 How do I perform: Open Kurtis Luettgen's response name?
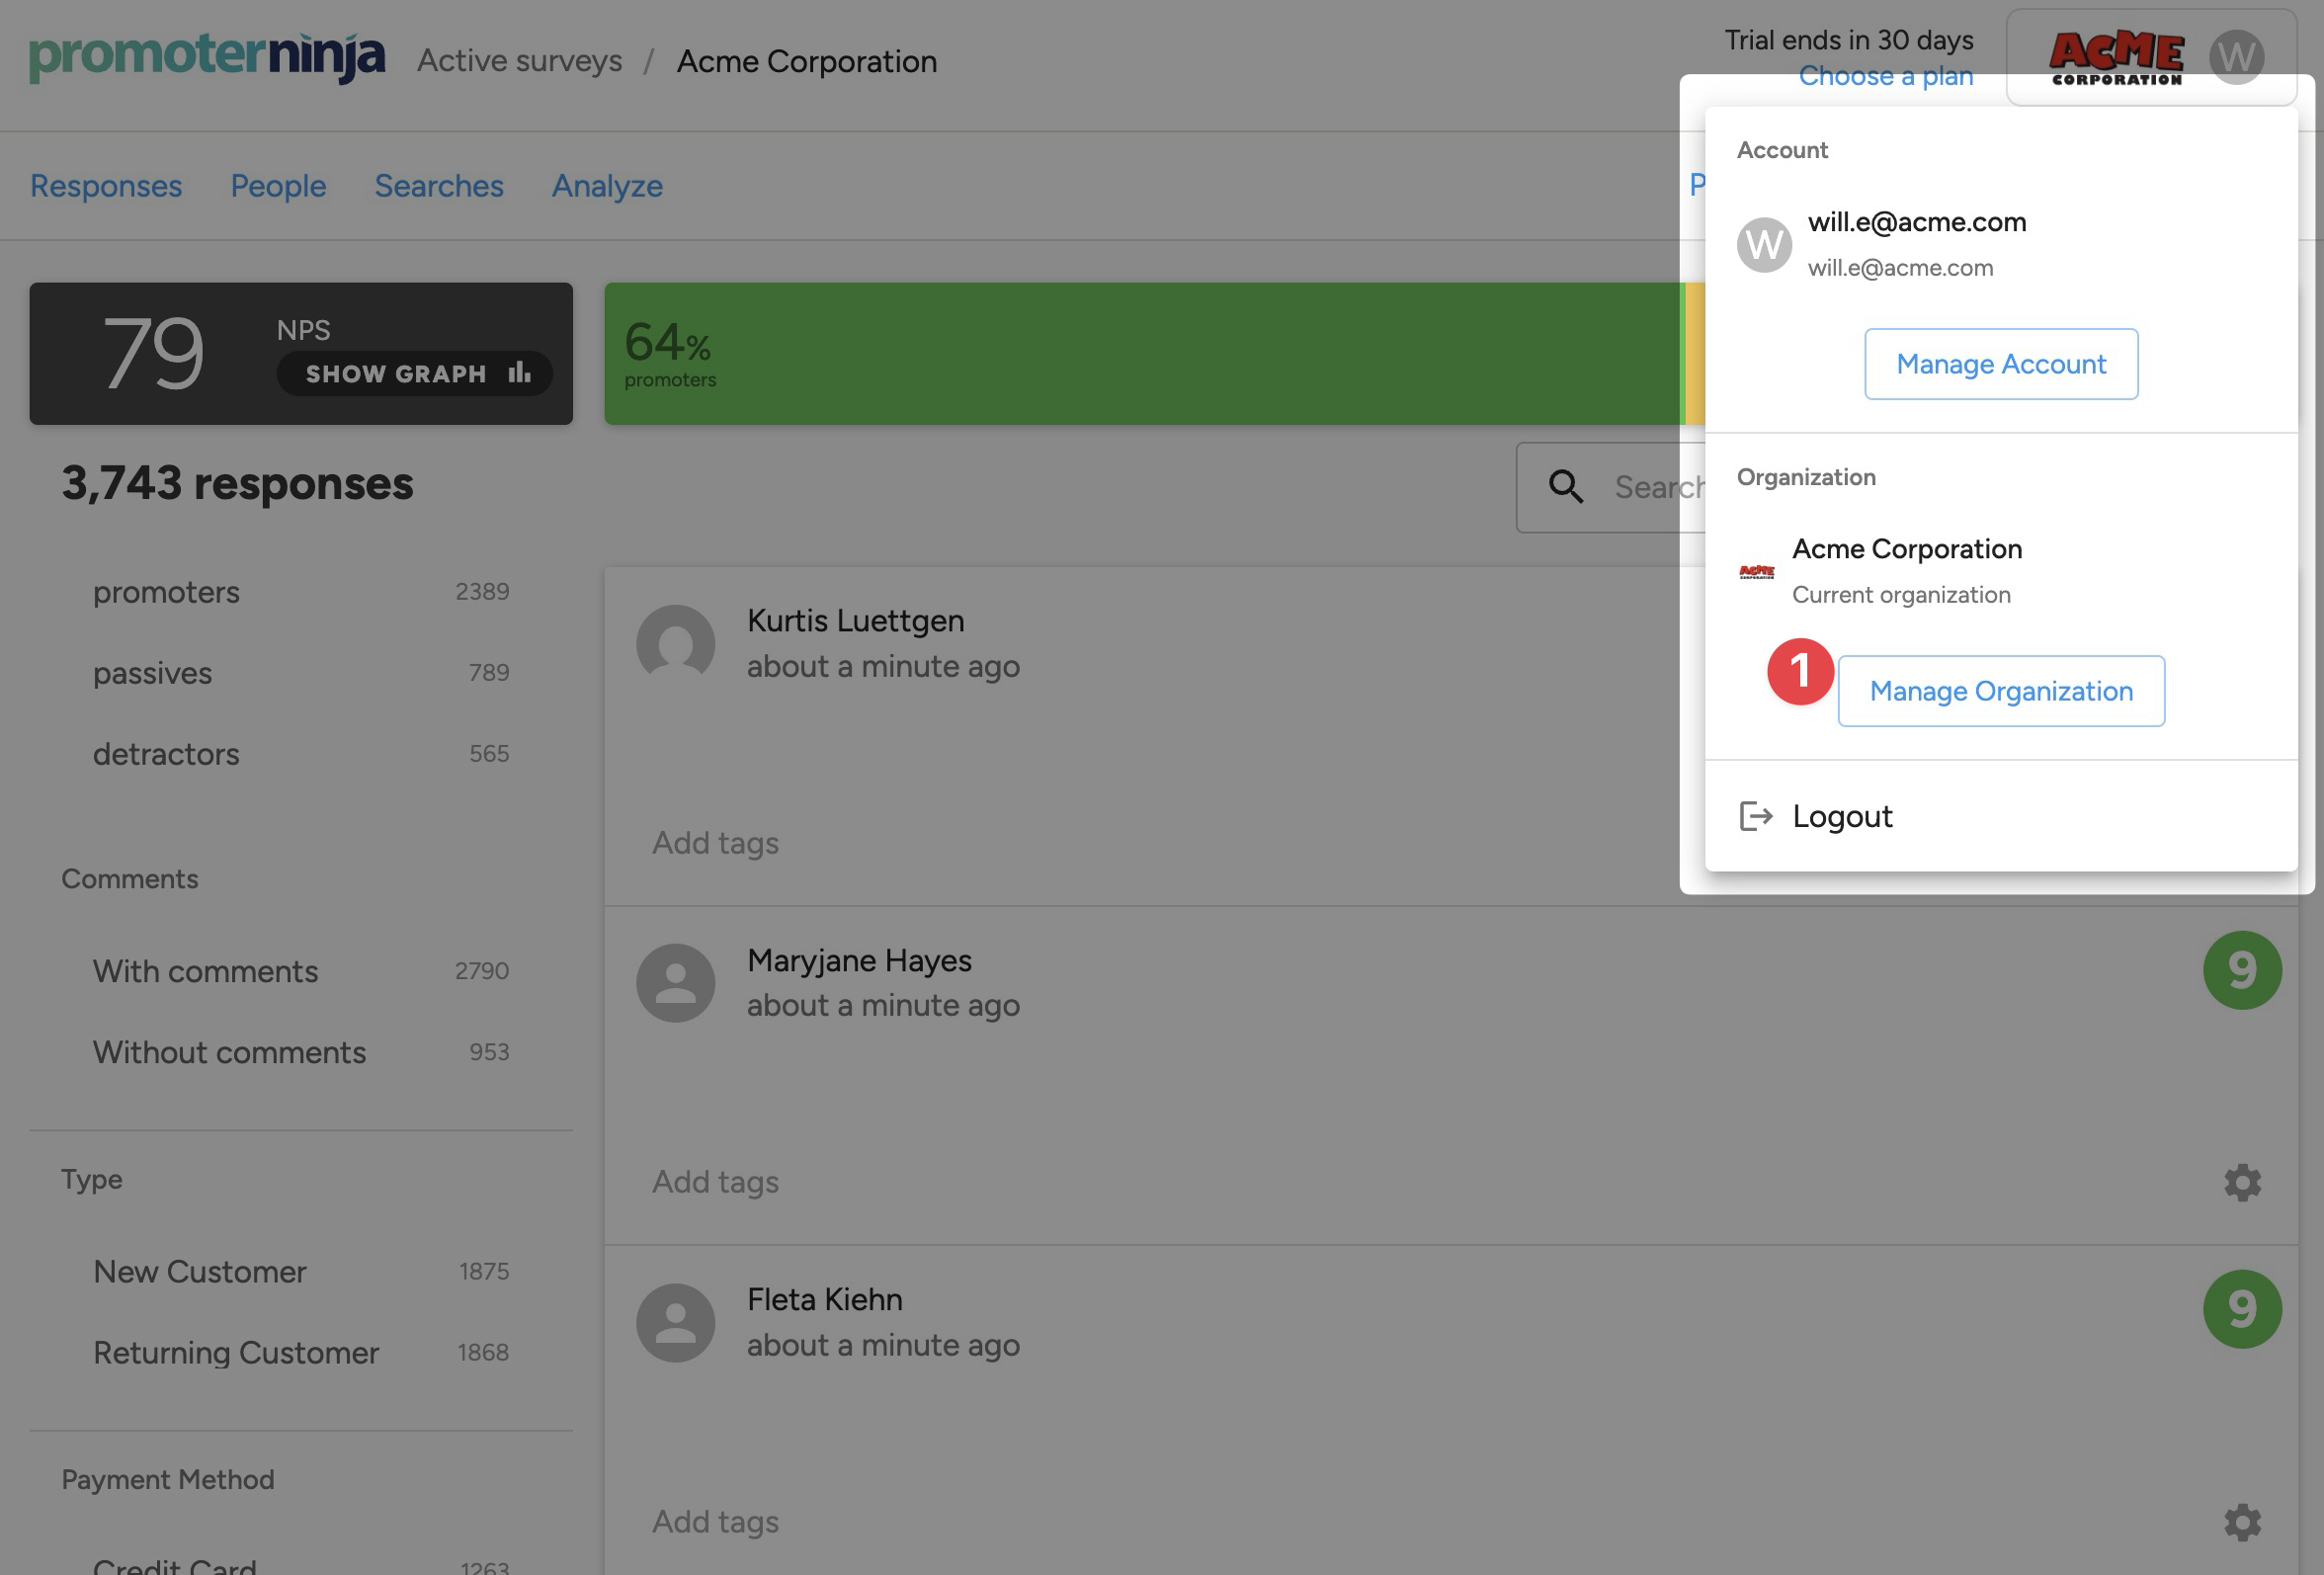855,621
